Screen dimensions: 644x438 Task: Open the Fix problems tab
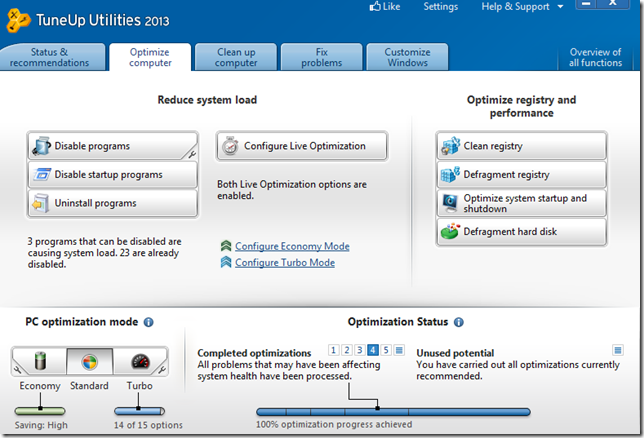322,57
